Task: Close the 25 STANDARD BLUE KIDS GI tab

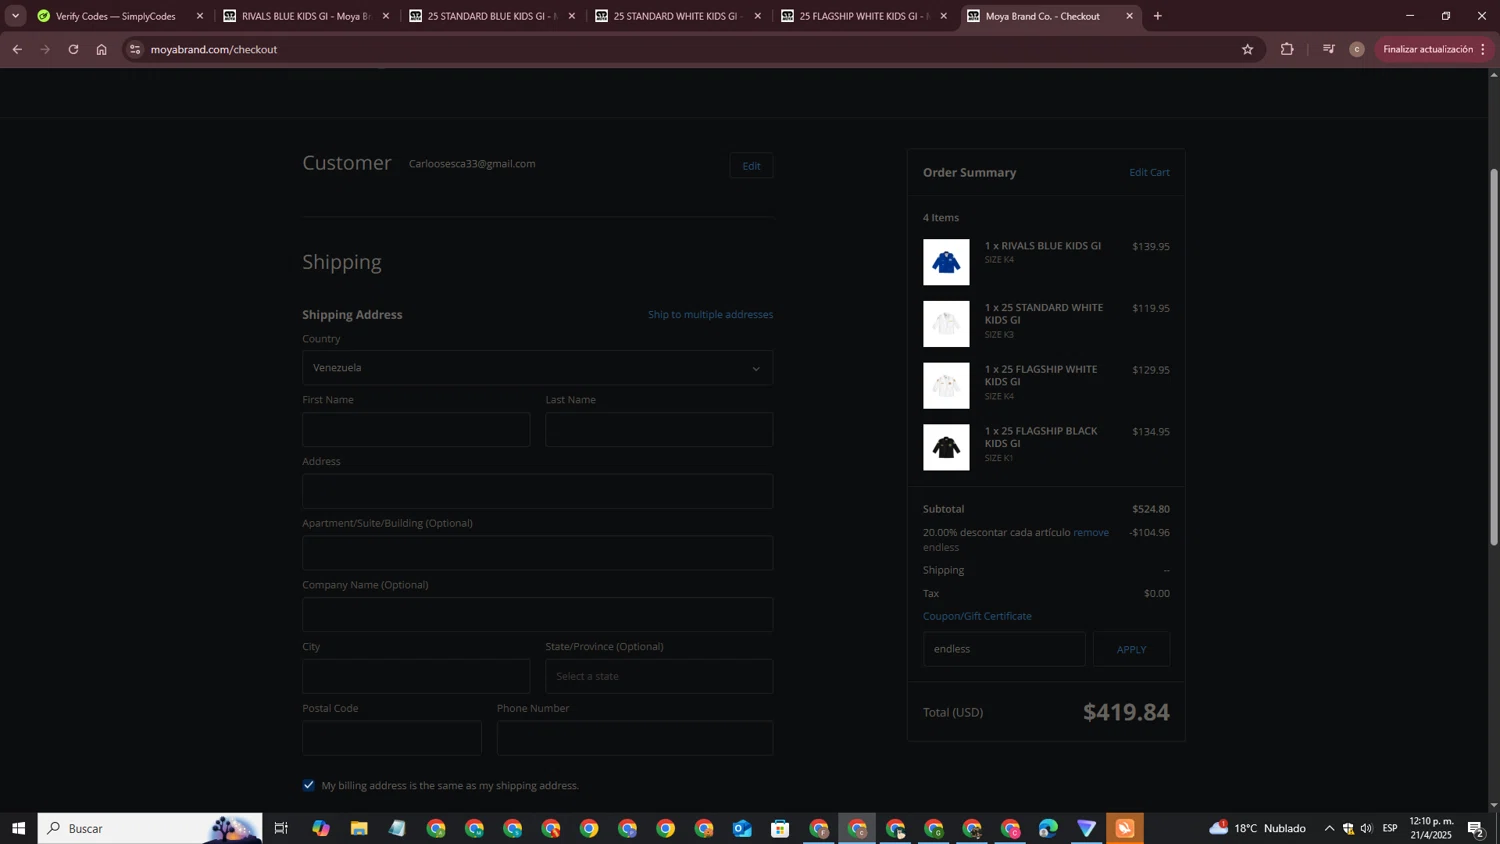Action: [571, 16]
